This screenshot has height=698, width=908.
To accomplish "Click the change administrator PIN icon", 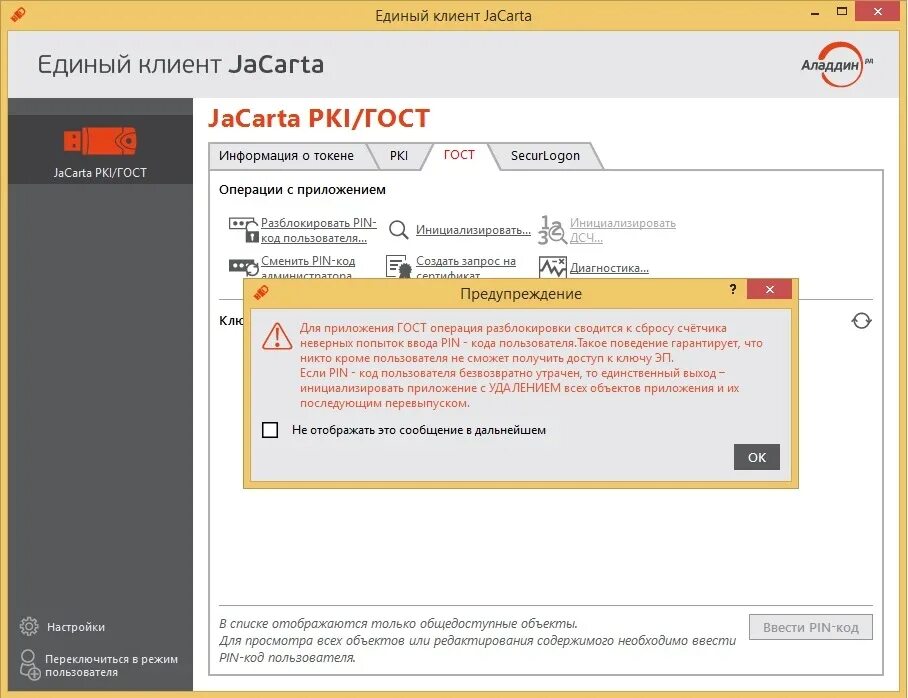I will pyautogui.click(x=243, y=267).
